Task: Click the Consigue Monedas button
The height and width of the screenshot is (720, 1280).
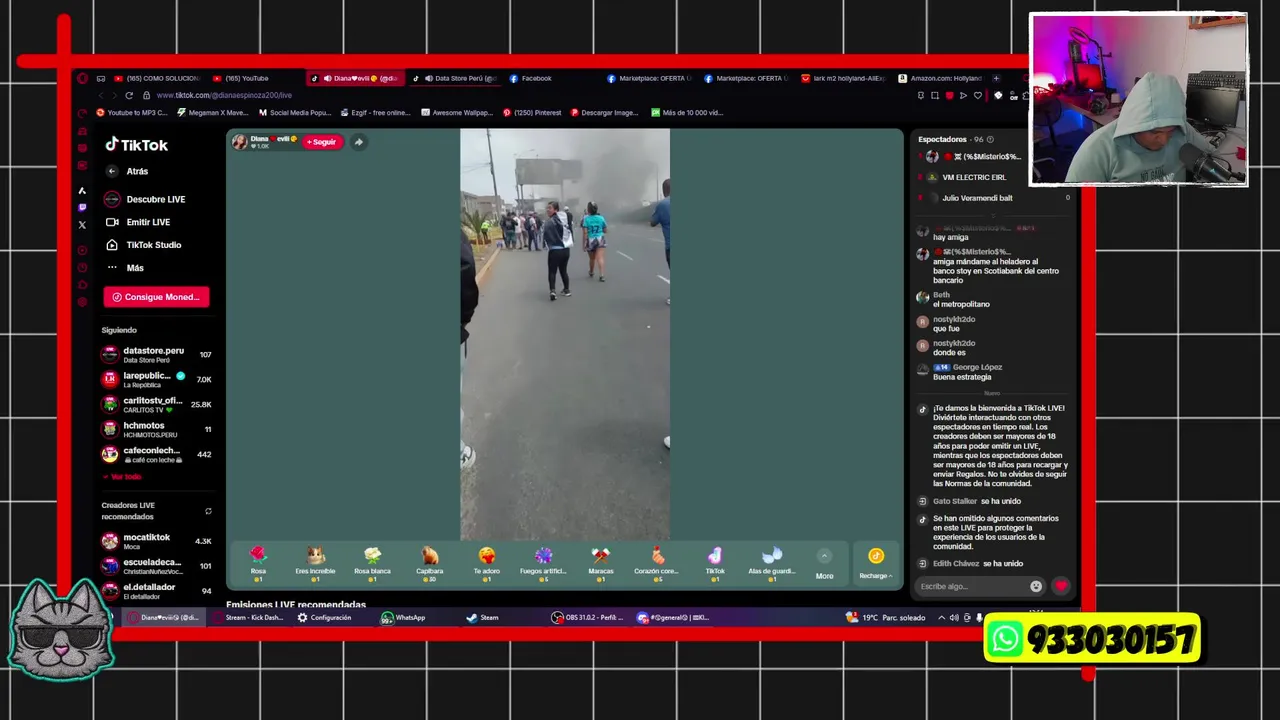Action: pyautogui.click(x=156, y=297)
